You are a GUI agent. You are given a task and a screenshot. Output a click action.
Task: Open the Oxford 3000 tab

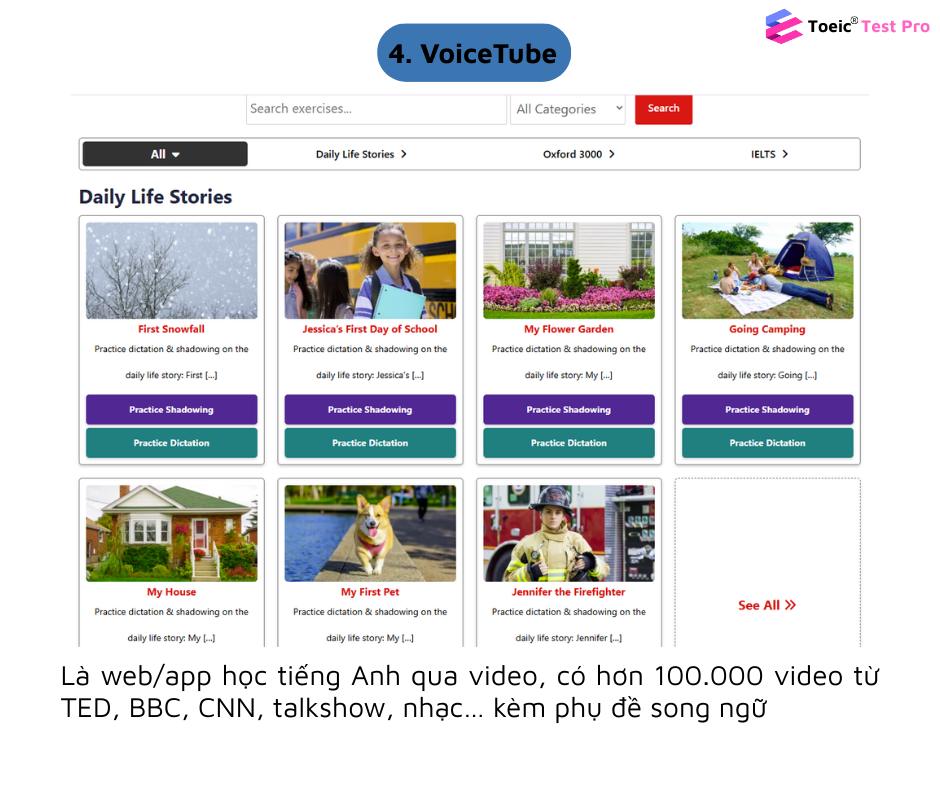[x=579, y=154]
